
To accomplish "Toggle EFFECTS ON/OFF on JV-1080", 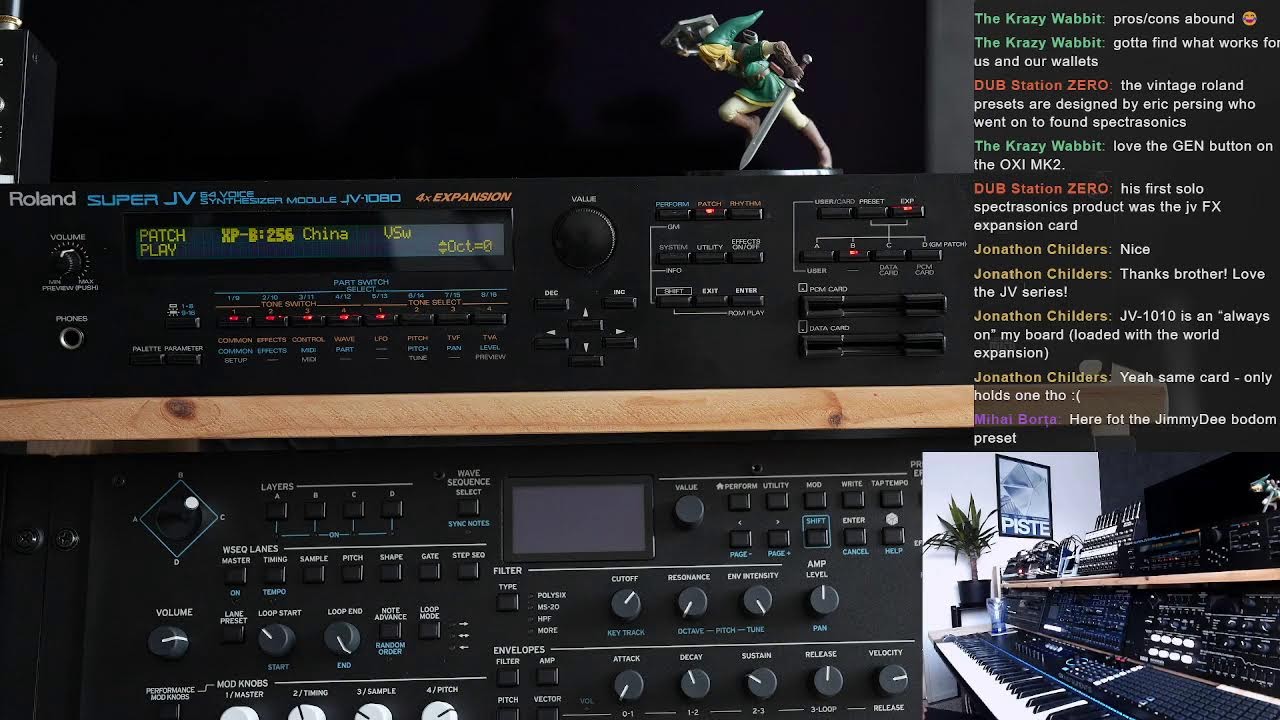I will [746, 258].
